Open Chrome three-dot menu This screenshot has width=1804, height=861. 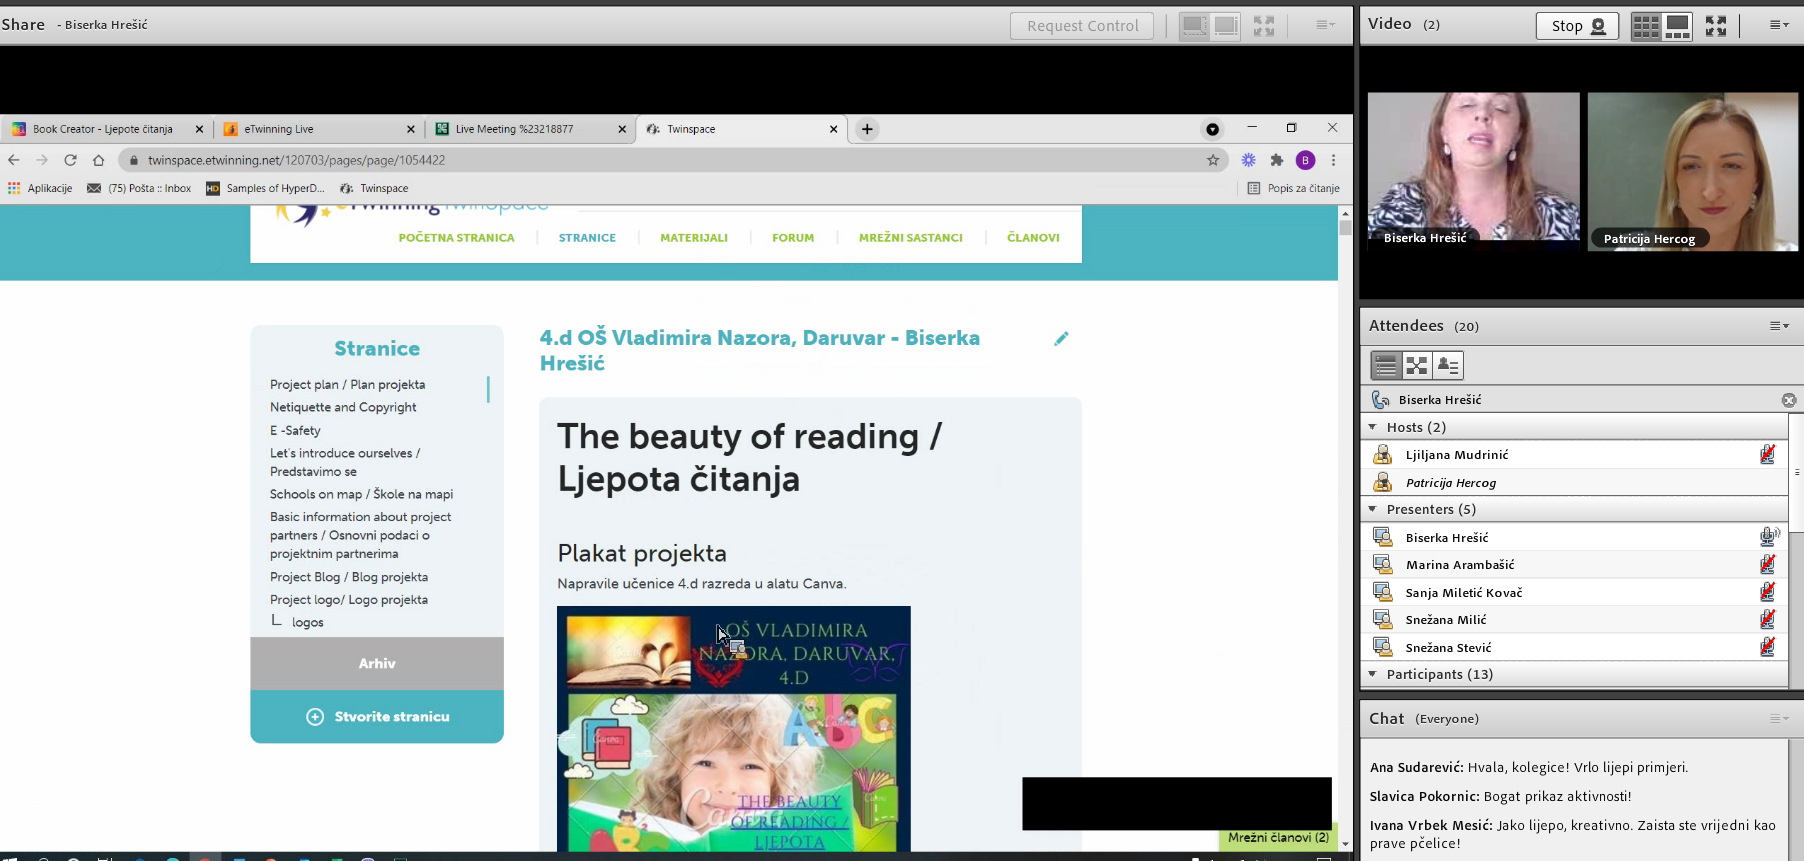1333,160
